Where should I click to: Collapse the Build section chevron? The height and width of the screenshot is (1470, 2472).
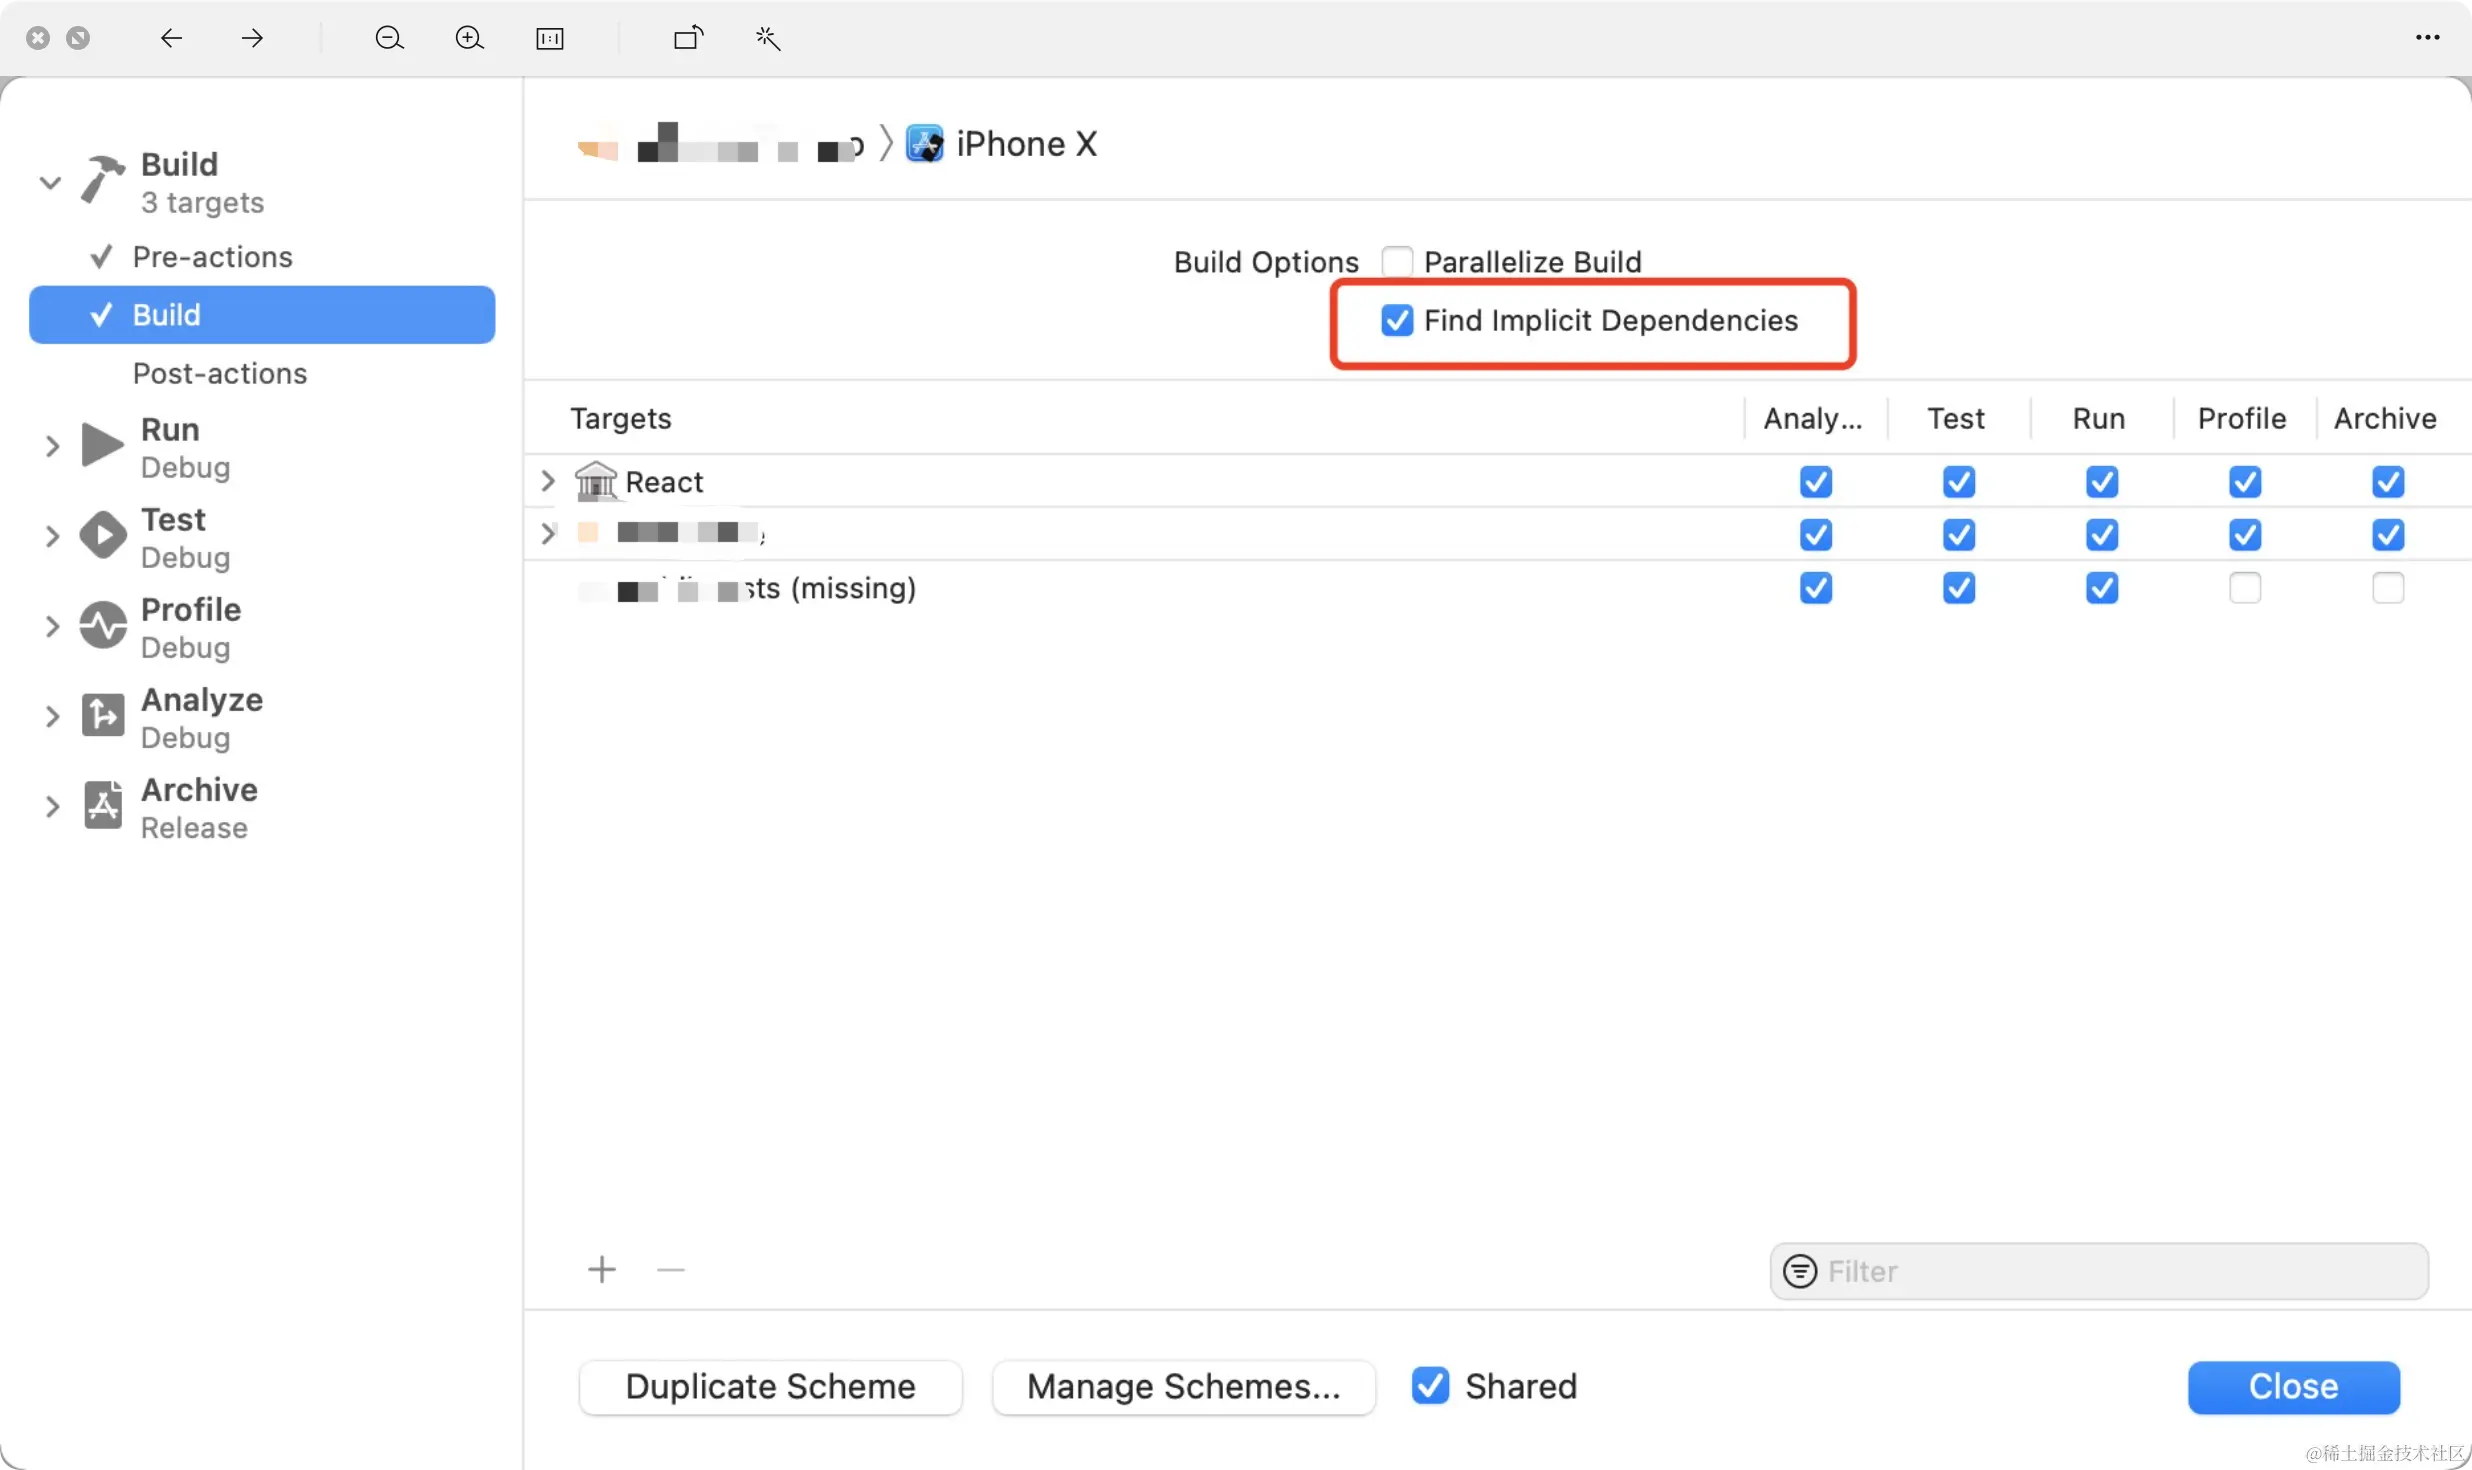click(50, 183)
